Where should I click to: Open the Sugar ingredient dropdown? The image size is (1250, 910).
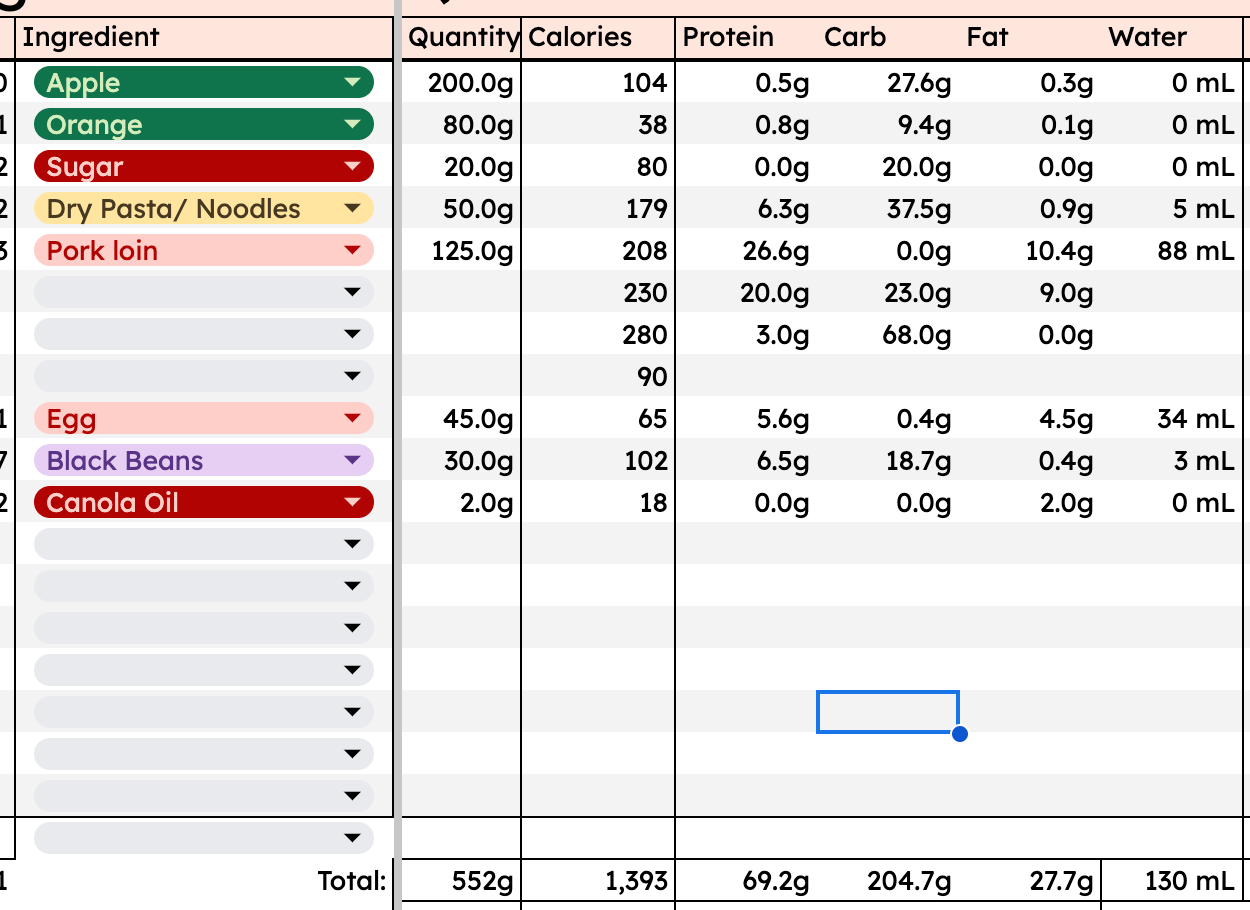click(204, 167)
